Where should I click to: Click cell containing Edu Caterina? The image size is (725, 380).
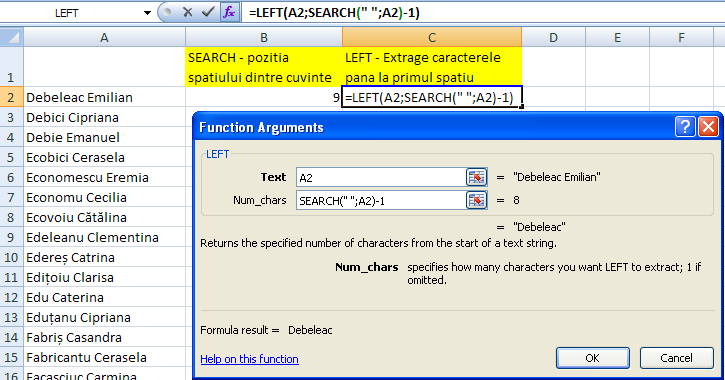(x=104, y=297)
